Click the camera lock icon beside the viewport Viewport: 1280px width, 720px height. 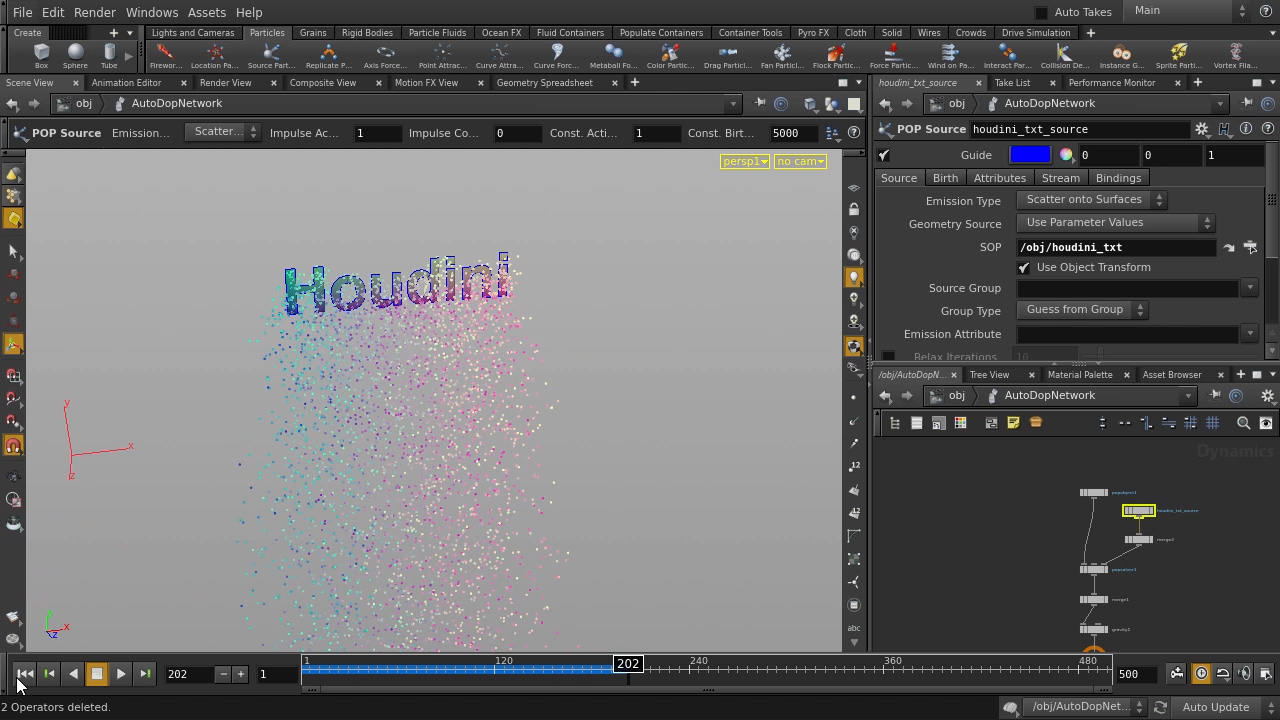853,209
